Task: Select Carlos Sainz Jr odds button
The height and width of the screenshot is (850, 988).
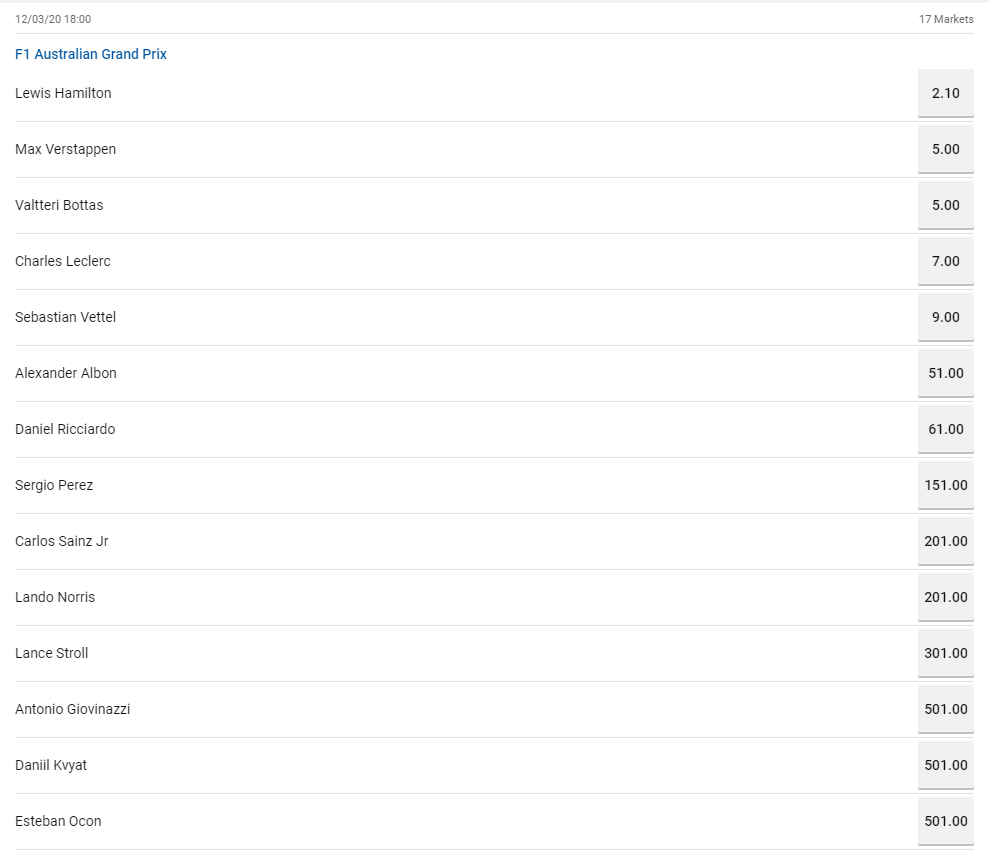Action: pos(945,541)
